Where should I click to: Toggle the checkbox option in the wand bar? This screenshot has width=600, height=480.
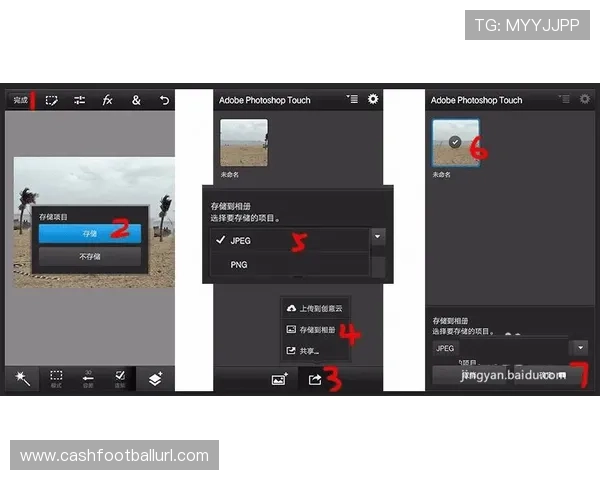click(x=120, y=379)
